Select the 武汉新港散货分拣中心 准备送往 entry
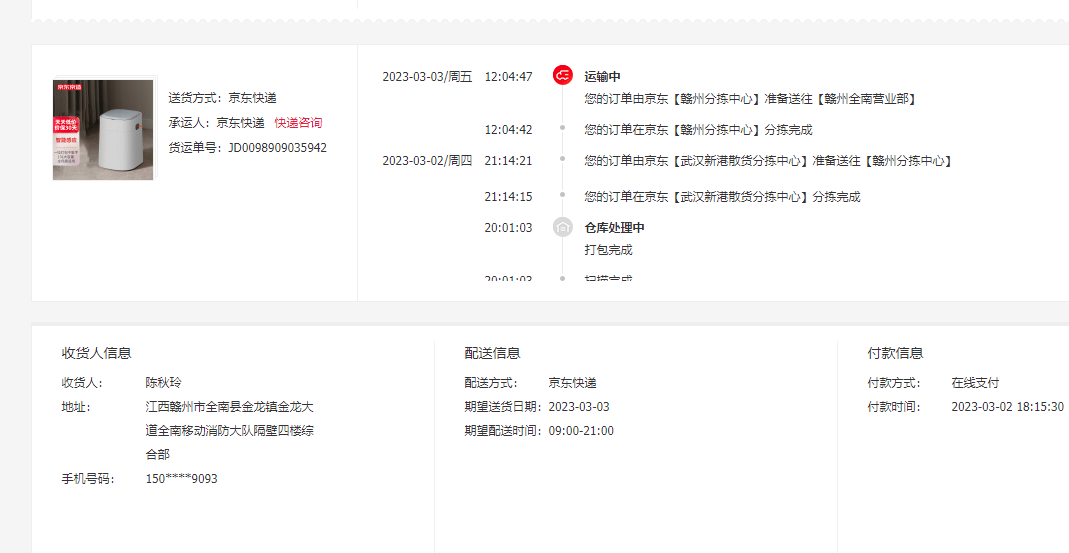This screenshot has height=553, width=1069. (x=768, y=161)
